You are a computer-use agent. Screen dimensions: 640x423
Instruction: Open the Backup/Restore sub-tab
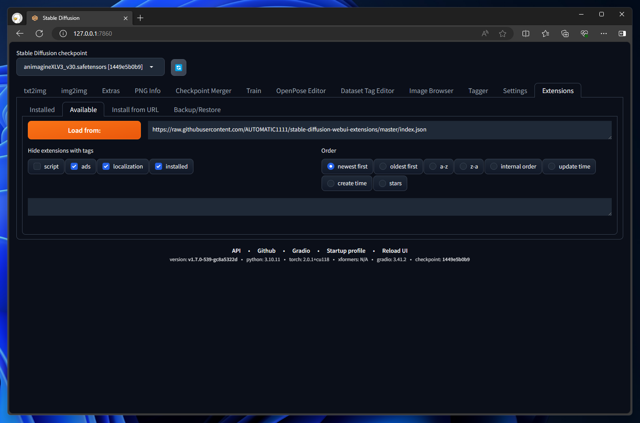coord(197,110)
